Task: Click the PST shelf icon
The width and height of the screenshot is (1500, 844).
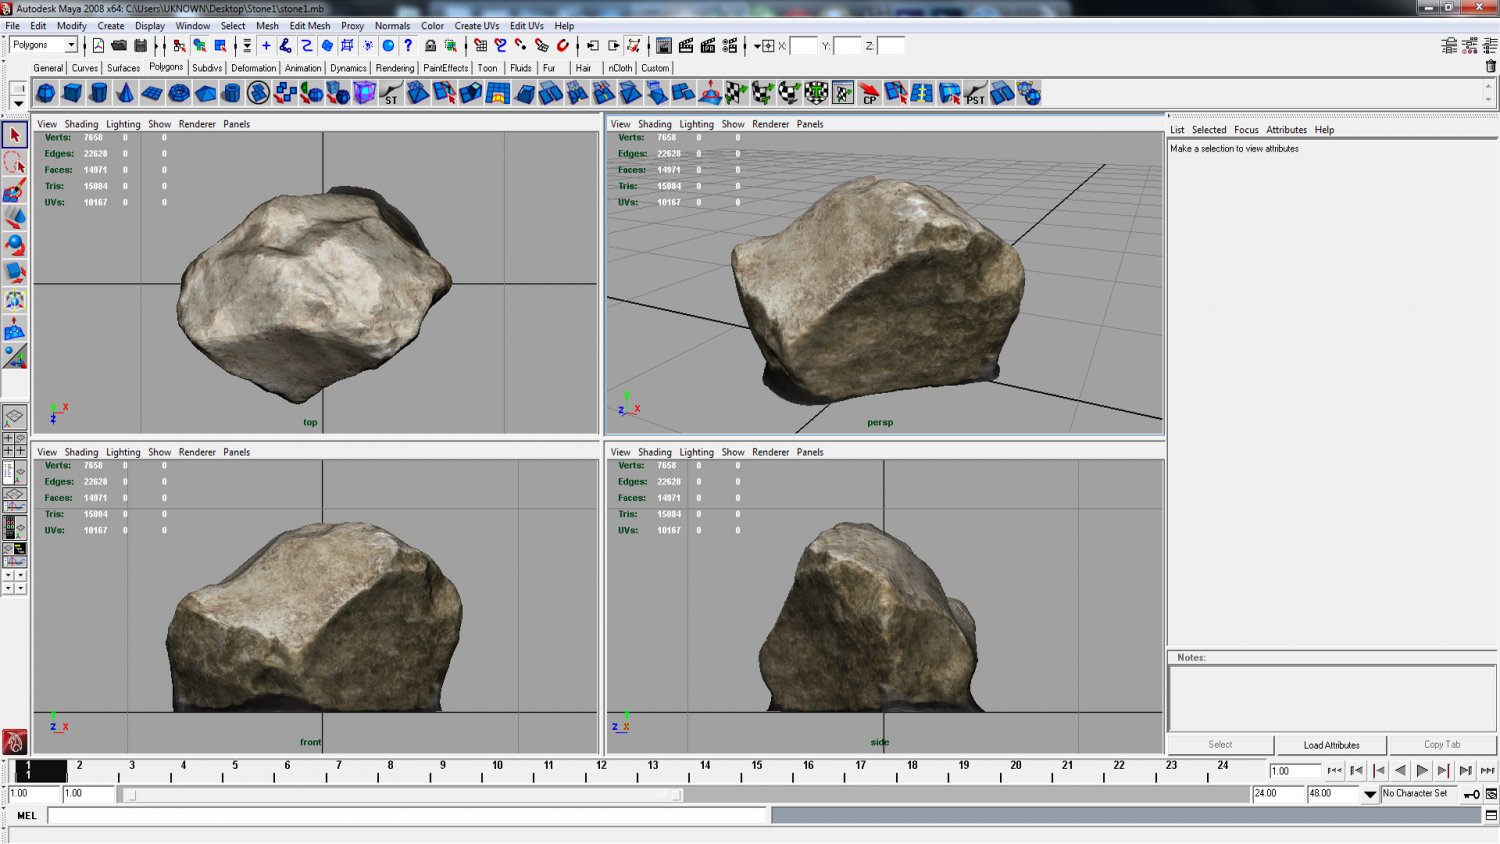Action: coord(975,93)
